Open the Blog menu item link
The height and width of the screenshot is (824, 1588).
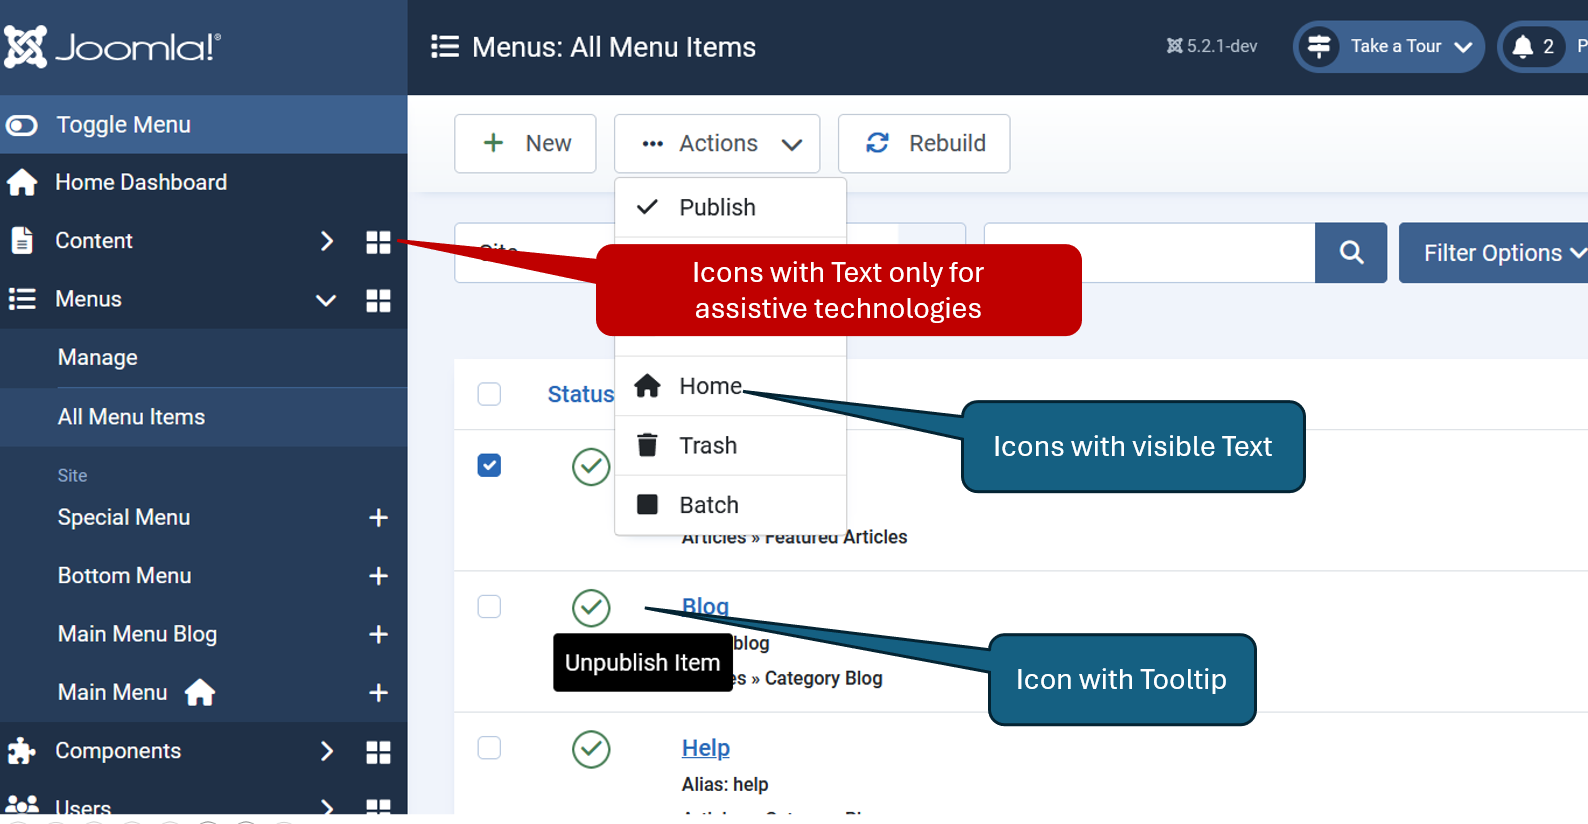tap(705, 606)
